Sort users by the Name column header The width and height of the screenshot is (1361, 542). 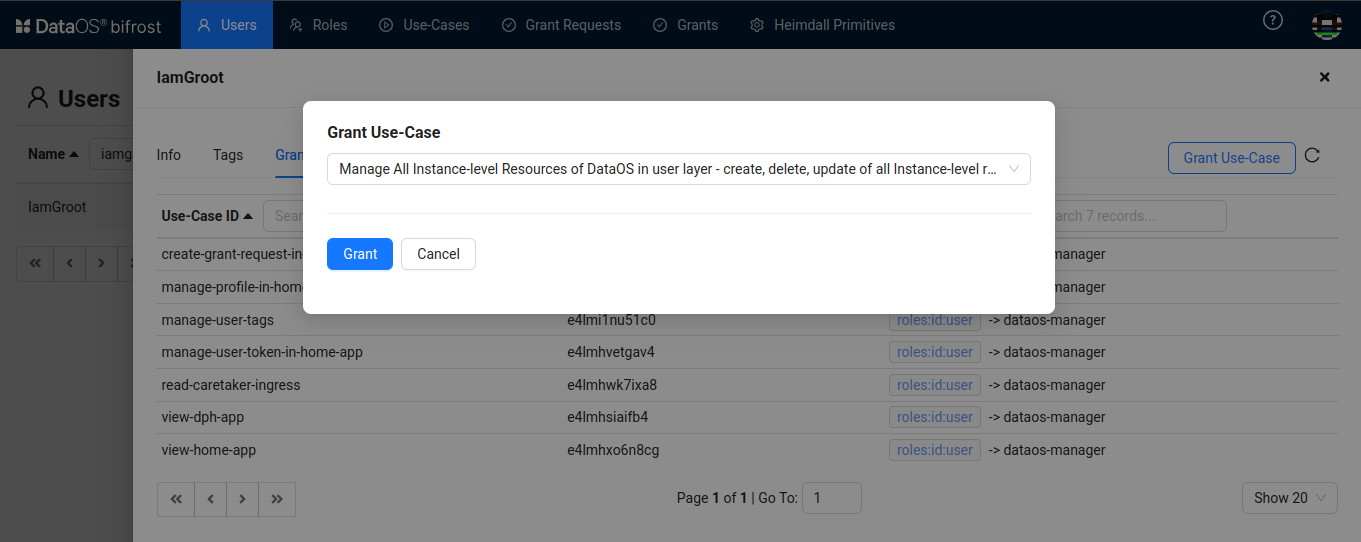53,154
